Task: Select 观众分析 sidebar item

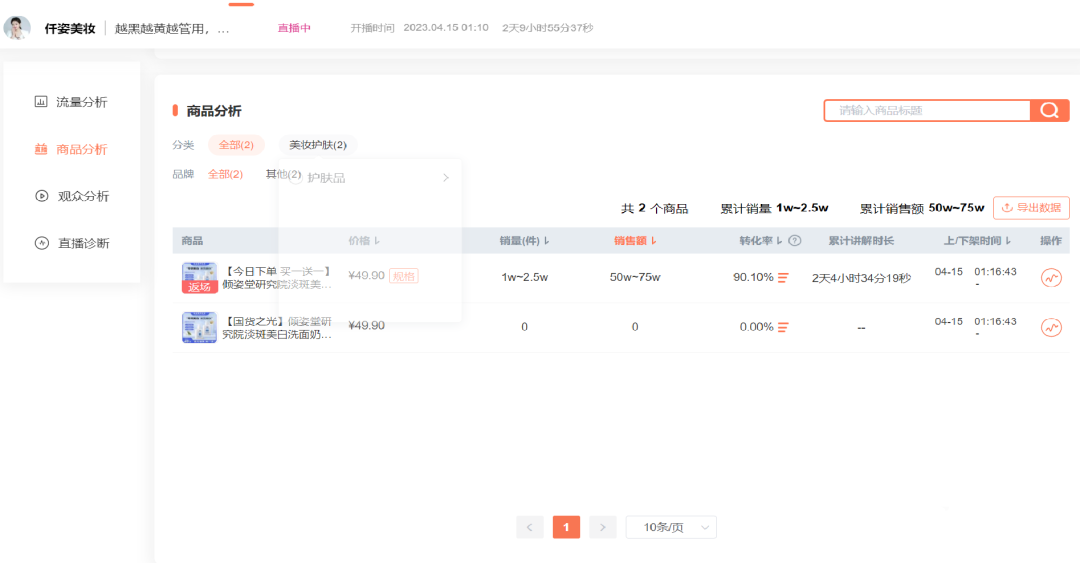Action: point(71,196)
